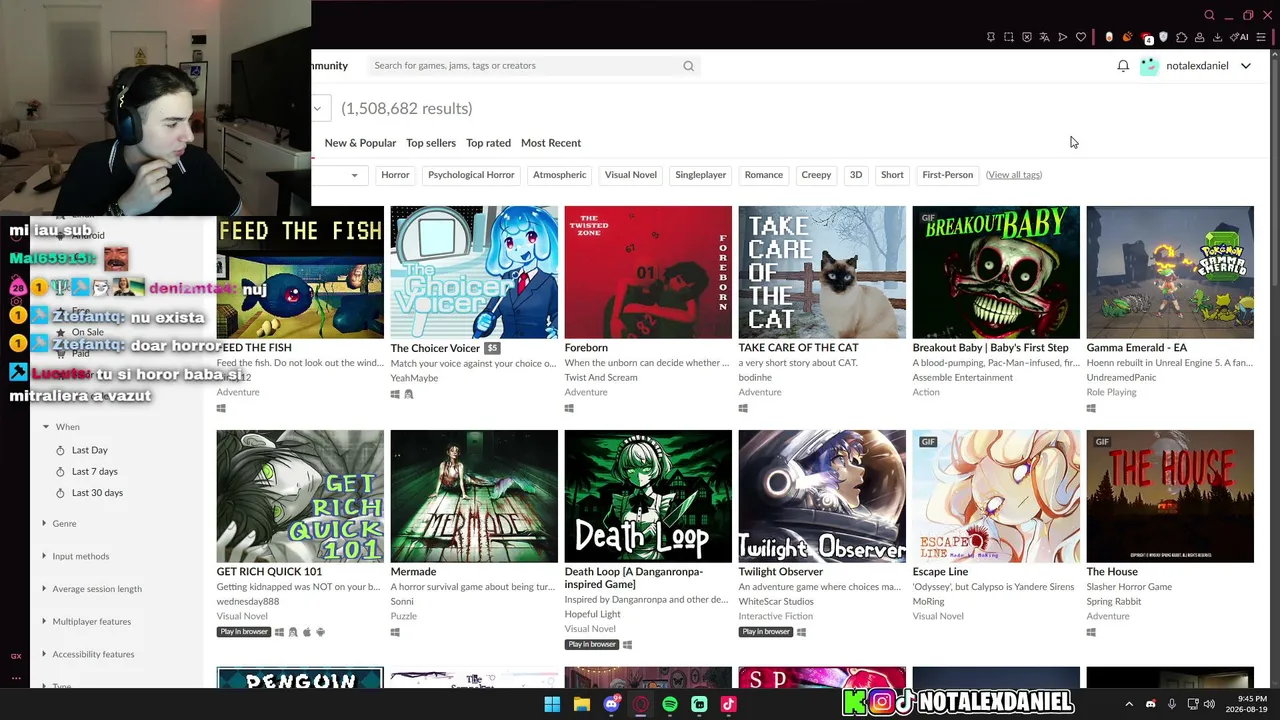Viewport: 1280px width, 720px height.
Task: Open File Explorer from the taskbar
Action: 581,704
